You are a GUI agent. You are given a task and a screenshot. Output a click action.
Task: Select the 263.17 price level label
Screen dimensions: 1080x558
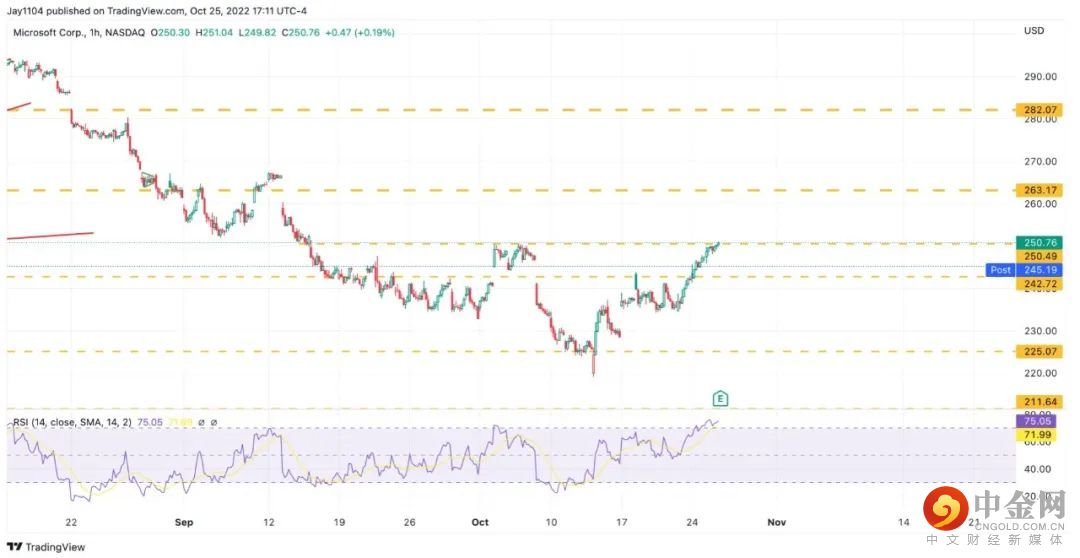[1039, 190]
